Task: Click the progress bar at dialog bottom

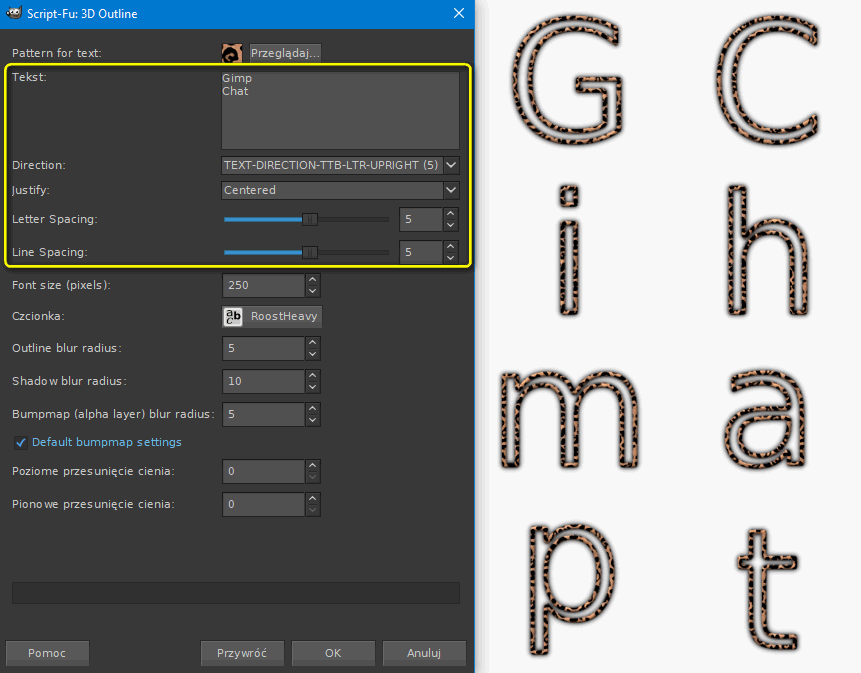Action: tap(236, 593)
